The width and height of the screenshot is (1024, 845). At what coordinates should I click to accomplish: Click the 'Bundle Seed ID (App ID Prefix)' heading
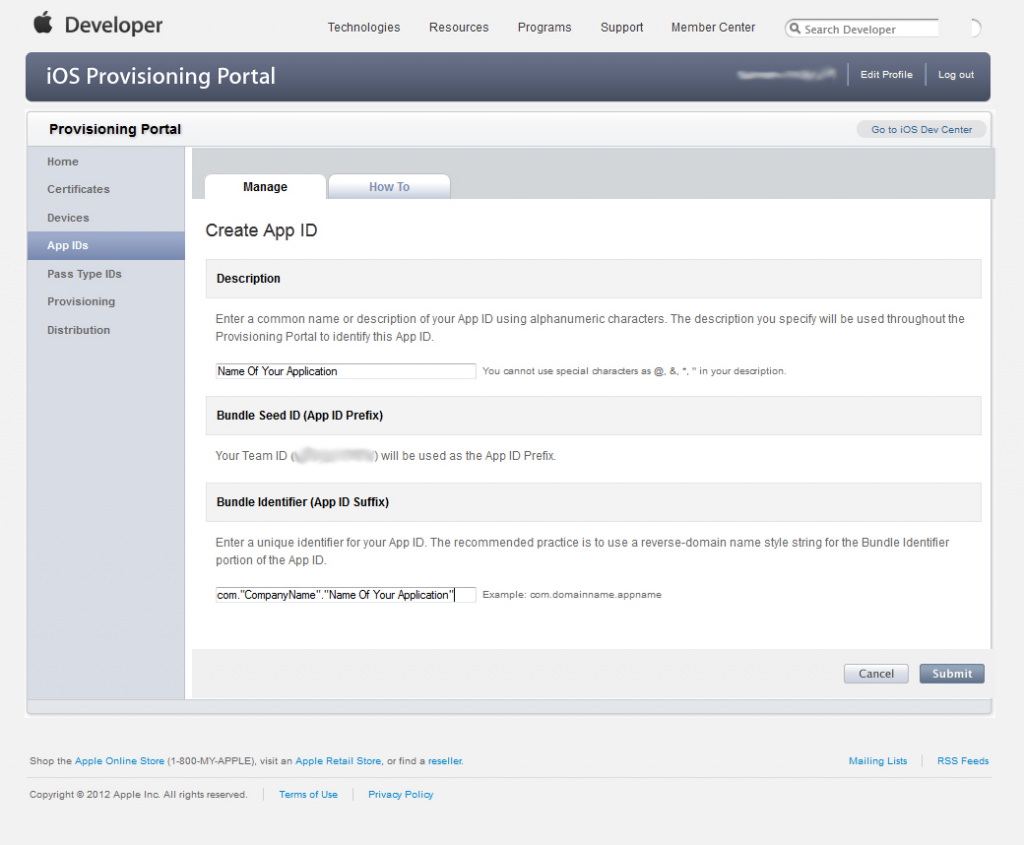click(x=300, y=415)
